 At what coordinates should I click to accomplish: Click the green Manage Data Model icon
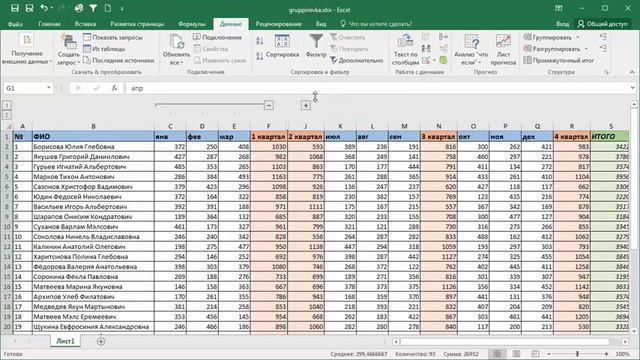(x=444, y=60)
